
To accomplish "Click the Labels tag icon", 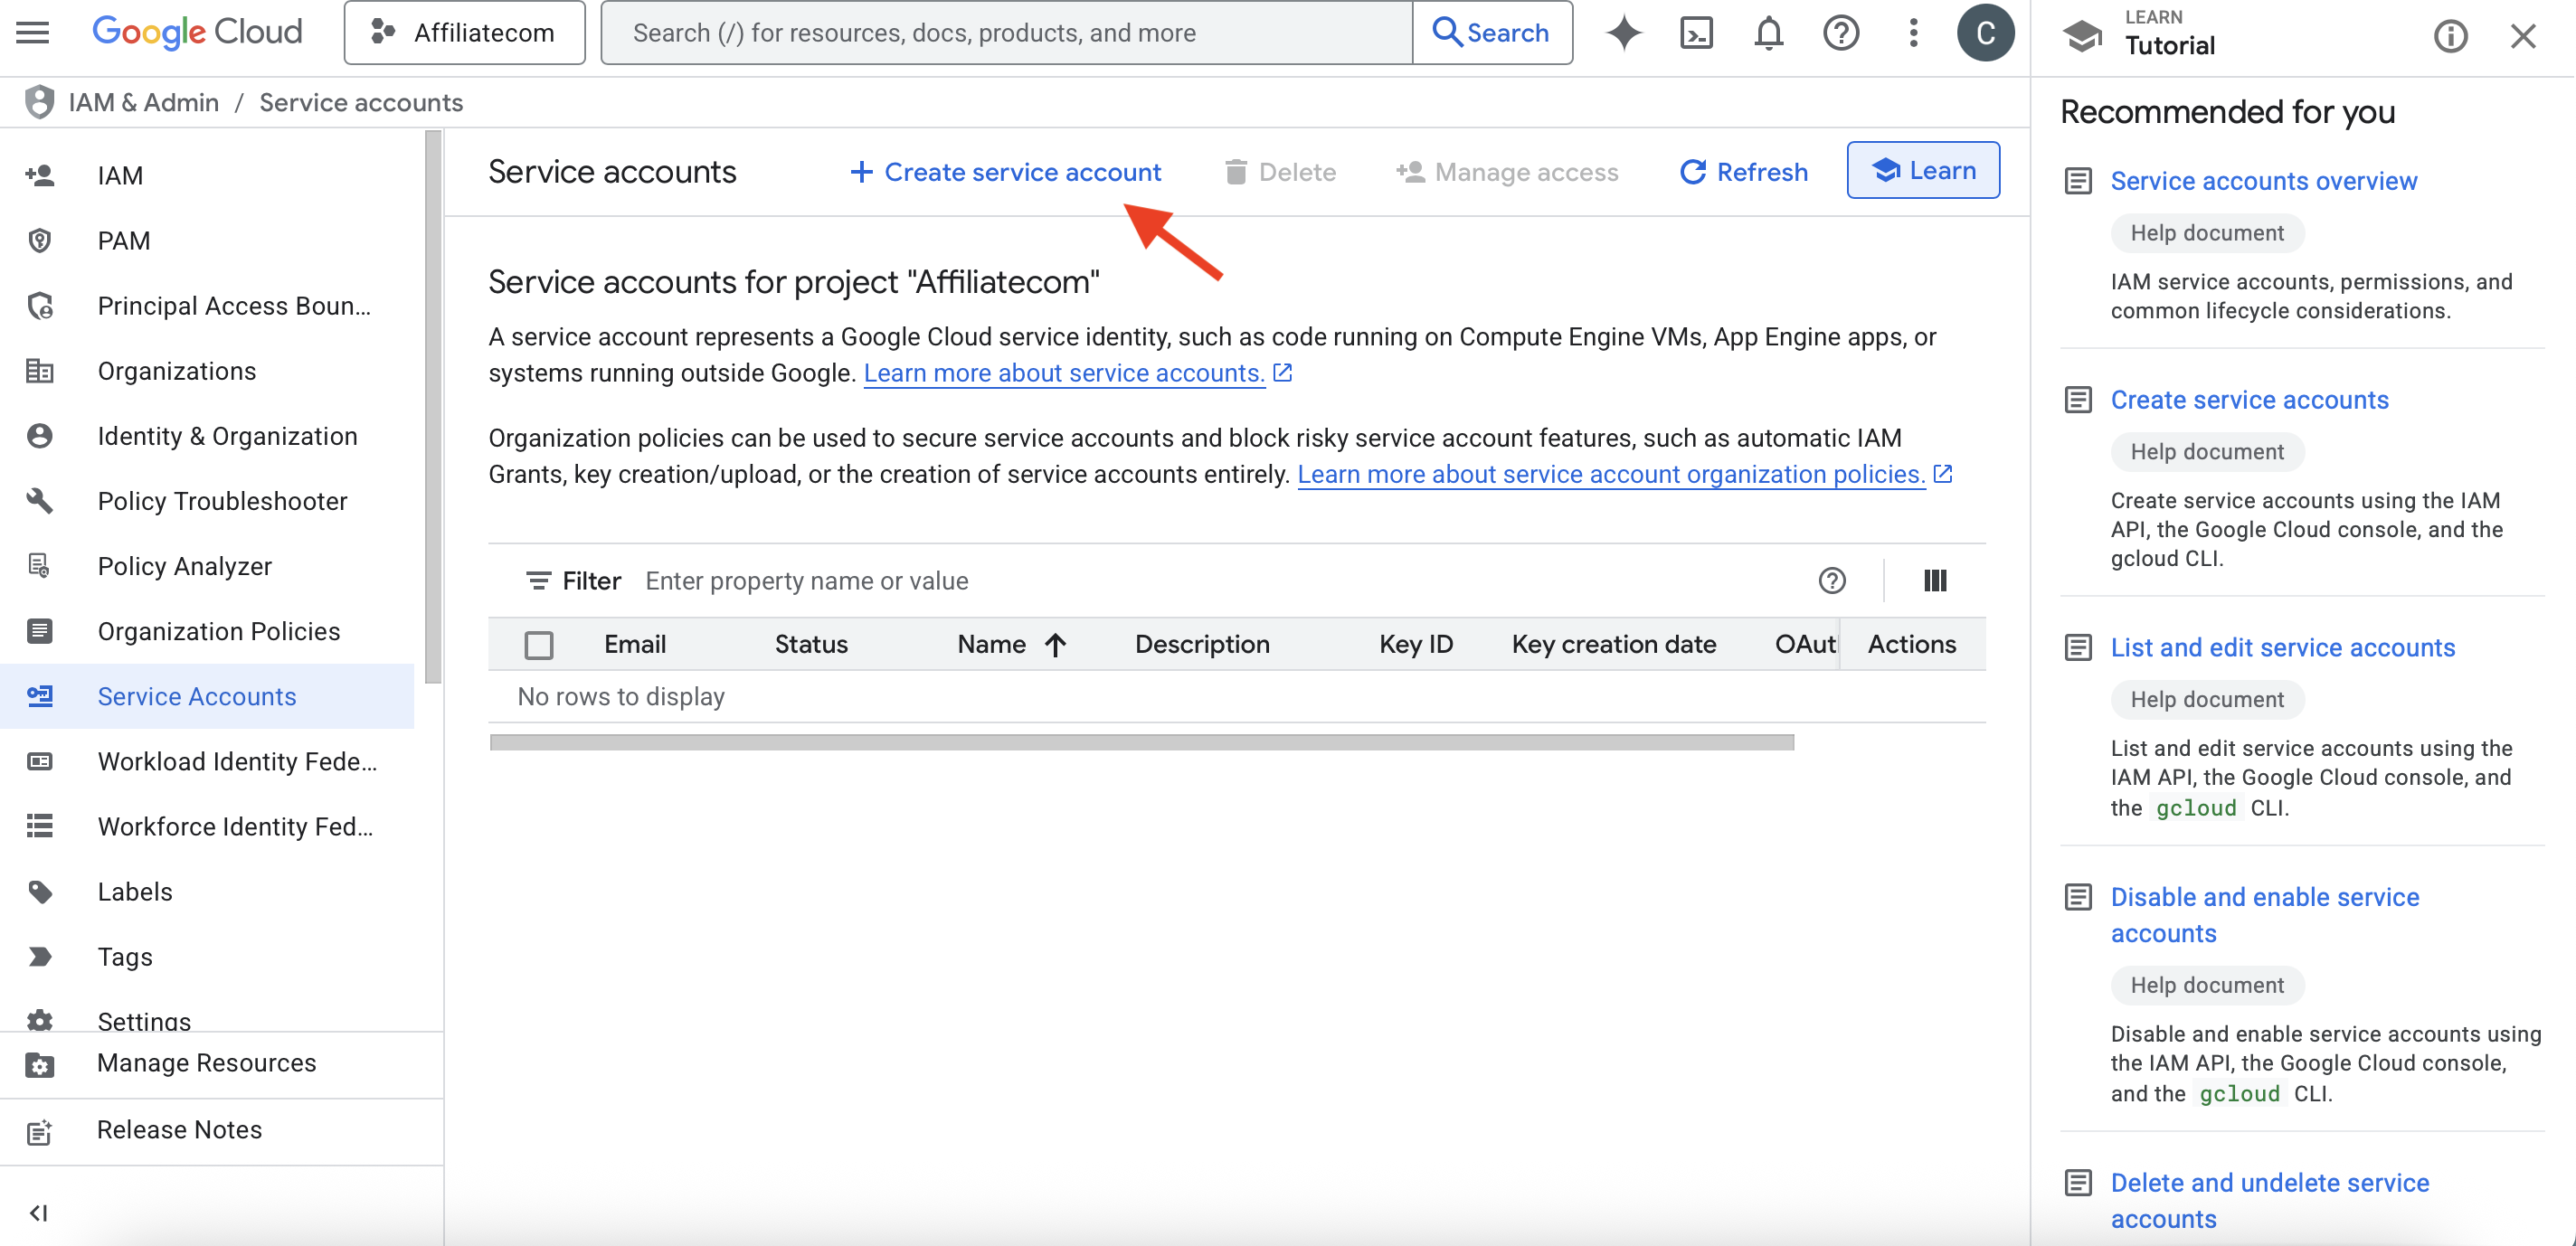I will click(40, 892).
